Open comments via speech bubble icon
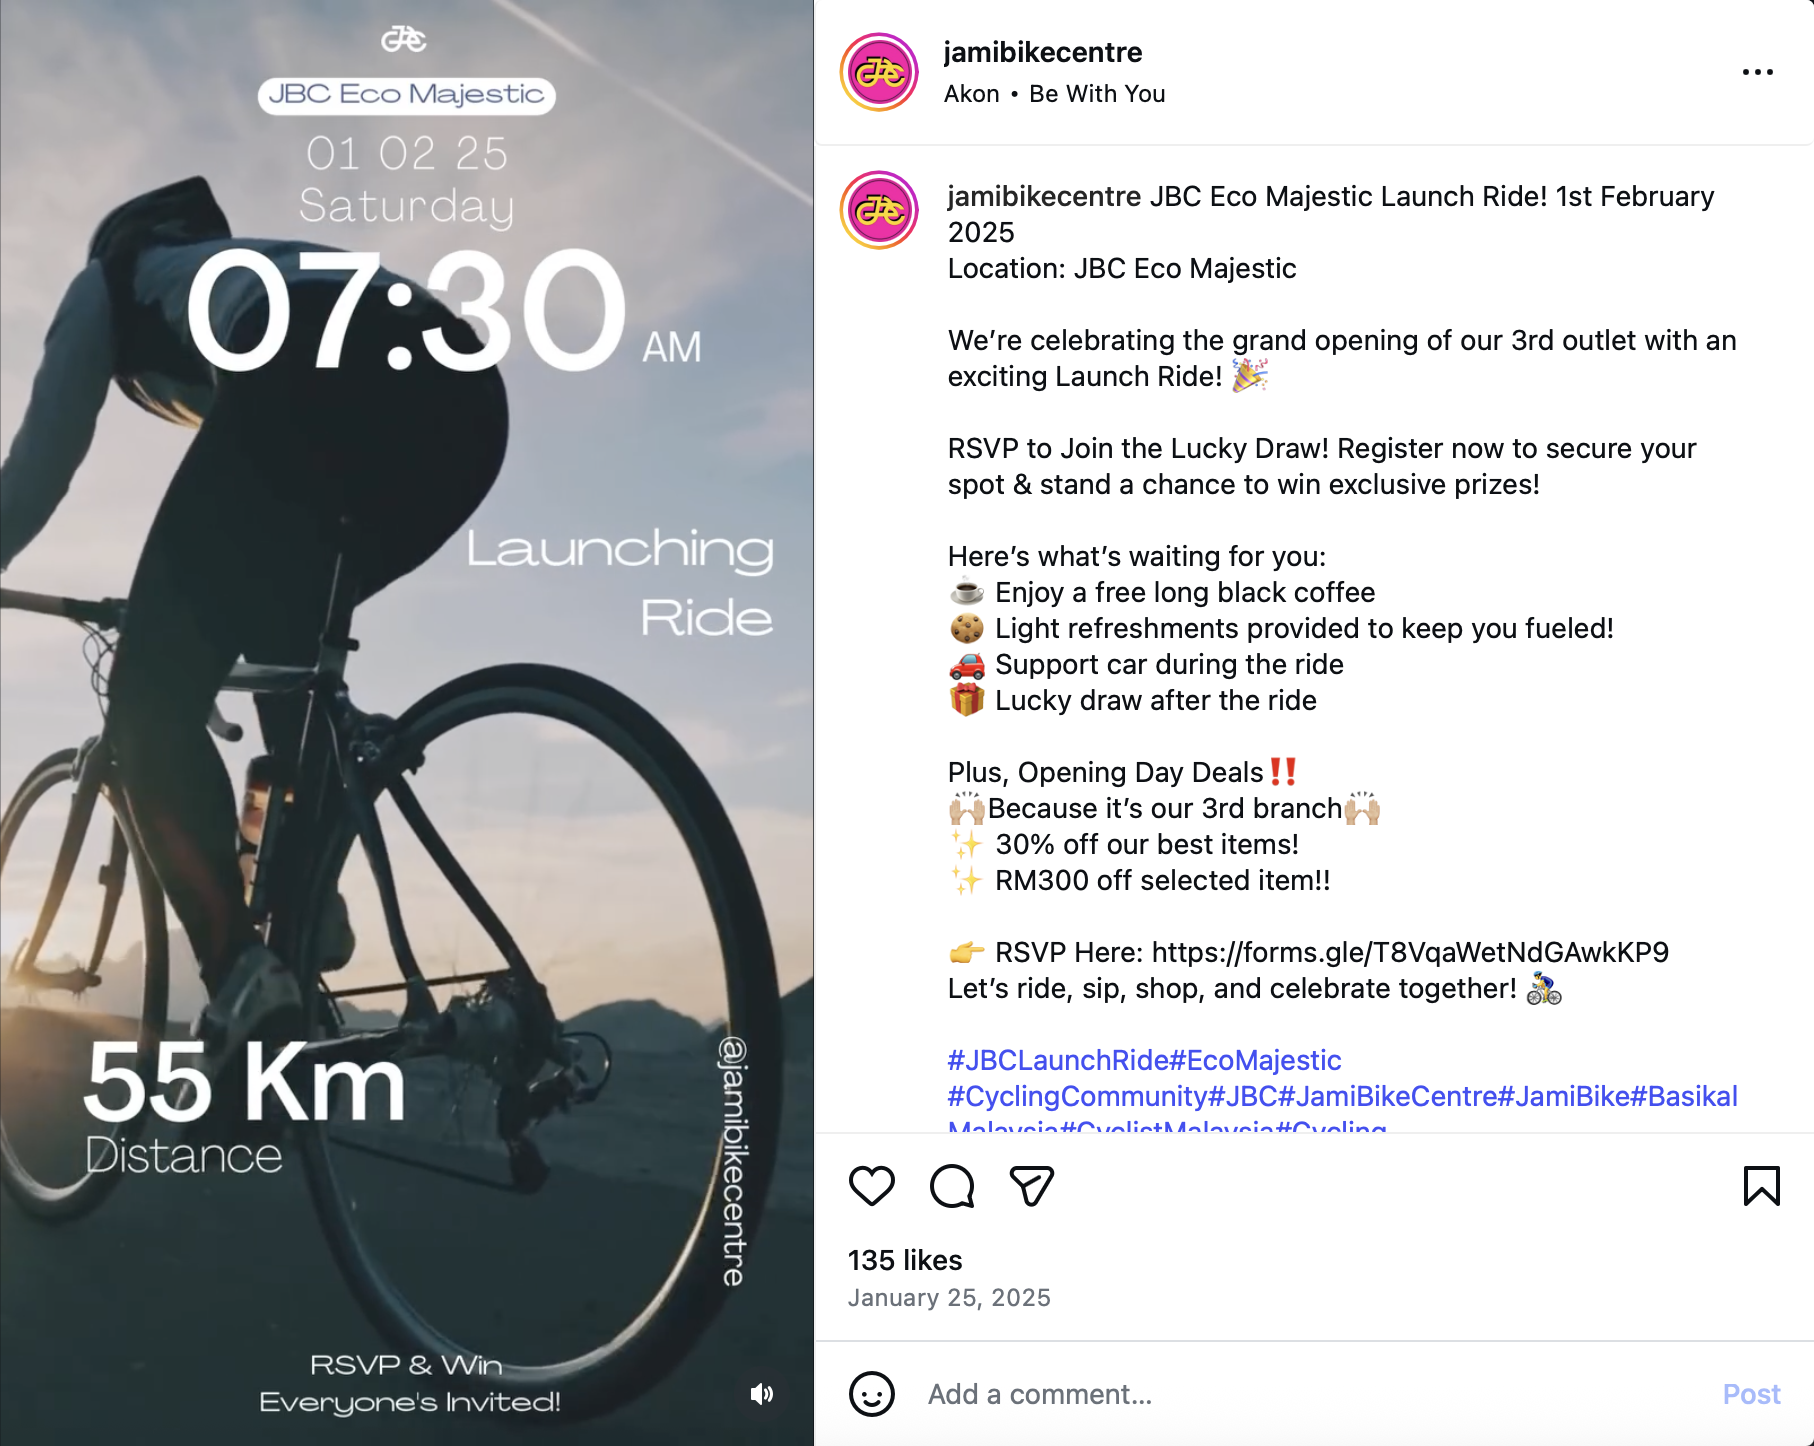This screenshot has width=1814, height=1446. pos(952,1186)
